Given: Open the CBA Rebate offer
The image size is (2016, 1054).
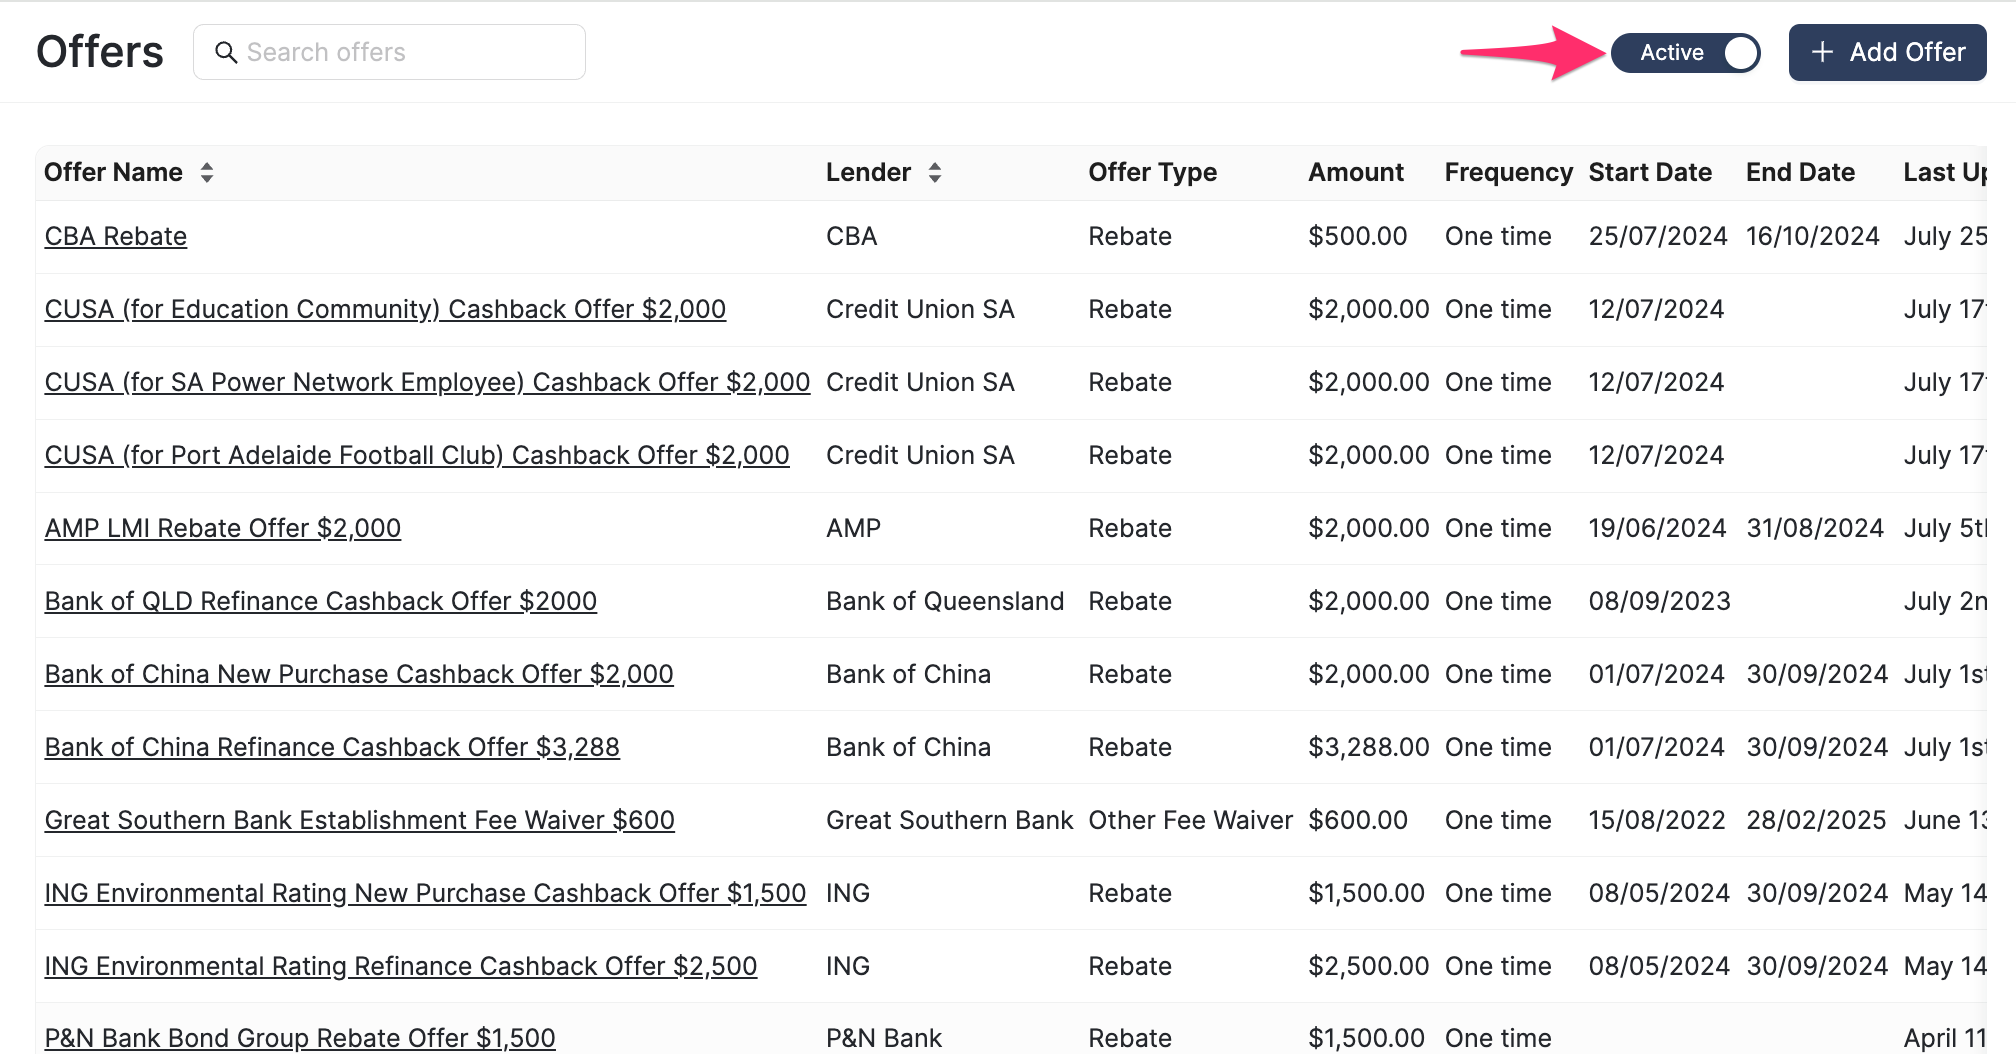Looking at the screenshot, I should [x=116, y=237].
